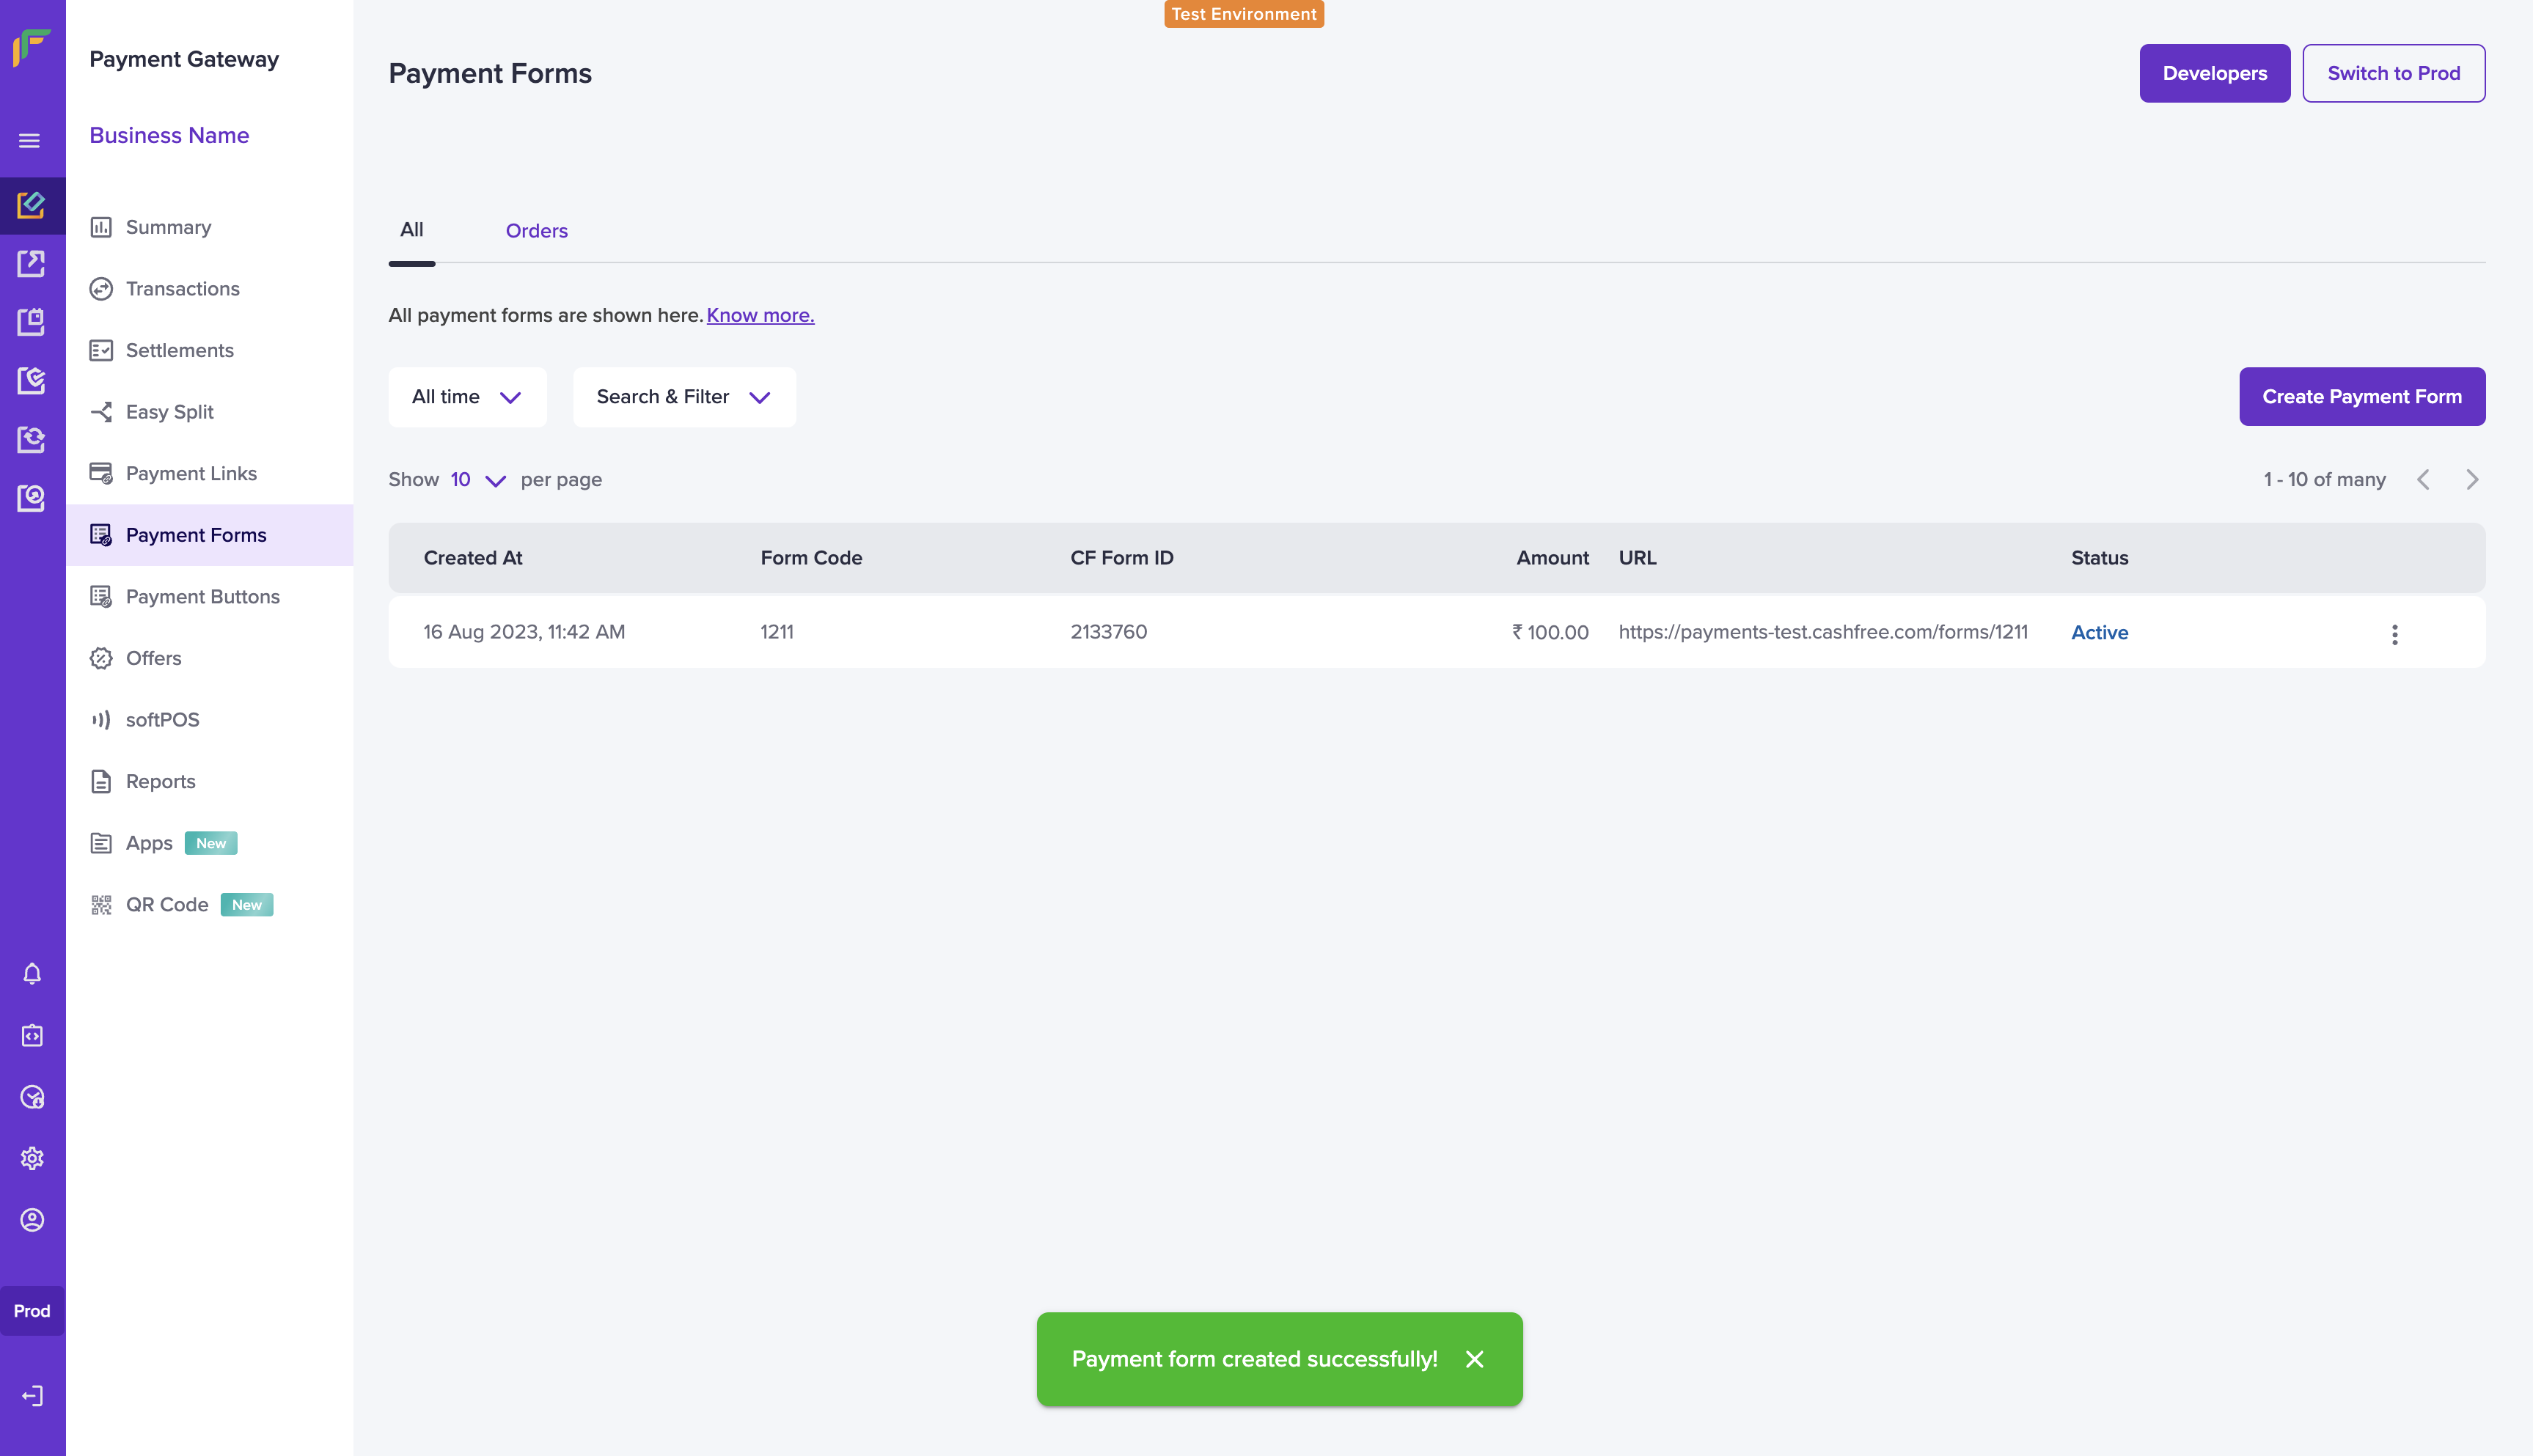This screenshot has width=2533, height=1456.
Task: Change the rows per page dropdown
Action: point(478,480)
